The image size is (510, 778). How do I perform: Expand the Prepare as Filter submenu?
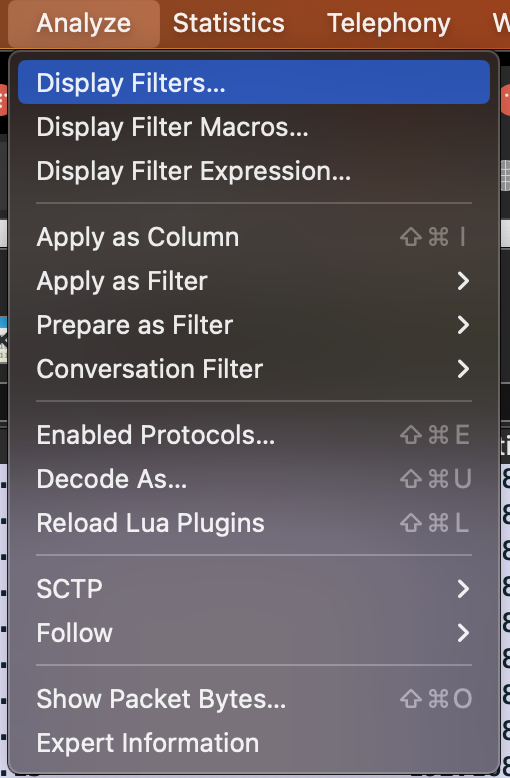pyautogui.click(x=254, y=325)
